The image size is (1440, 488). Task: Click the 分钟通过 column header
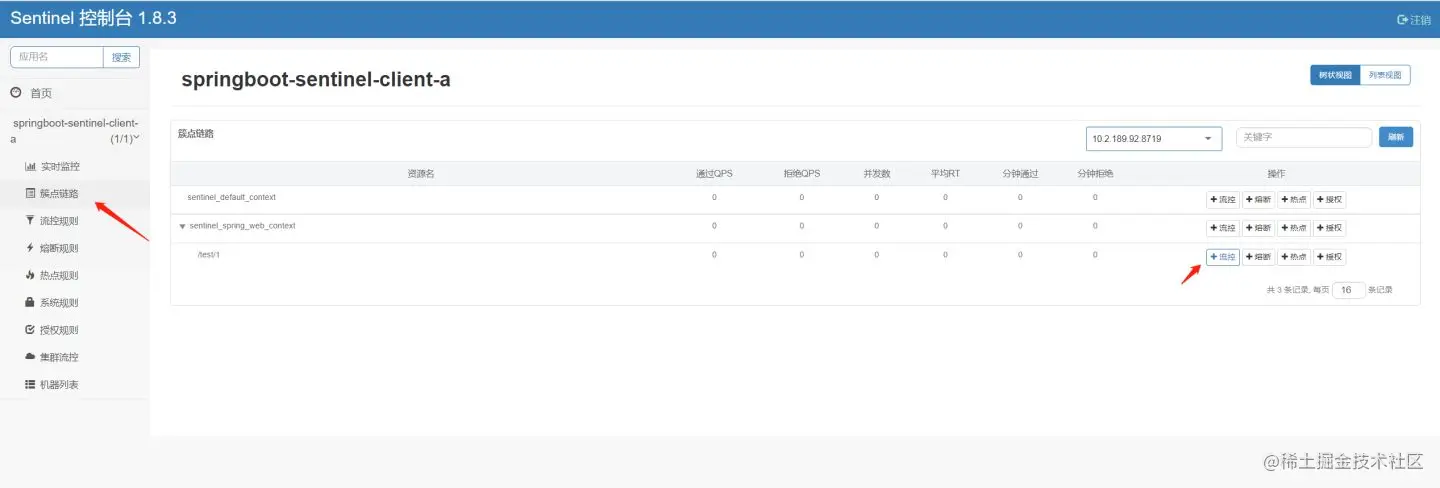(1020, 173)
